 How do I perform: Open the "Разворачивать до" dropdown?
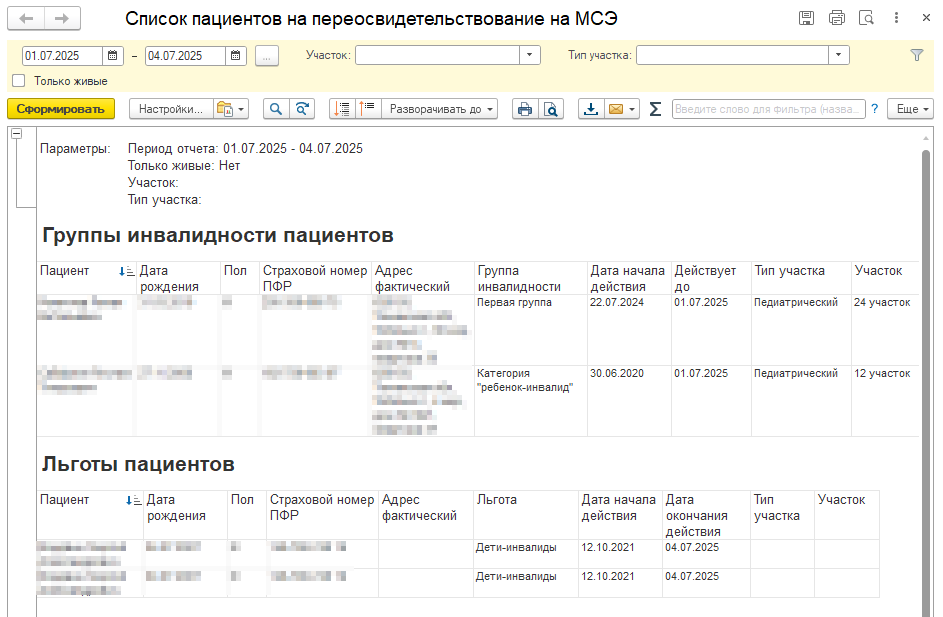pyautogui.click(x=440, y=109)
